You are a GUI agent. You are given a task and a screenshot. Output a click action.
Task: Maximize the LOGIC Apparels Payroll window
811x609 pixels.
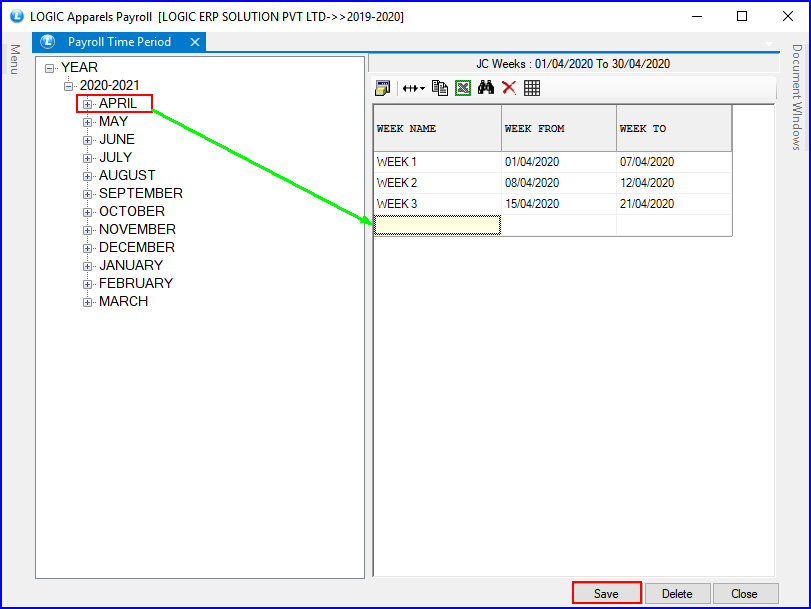tap(742, 16)
